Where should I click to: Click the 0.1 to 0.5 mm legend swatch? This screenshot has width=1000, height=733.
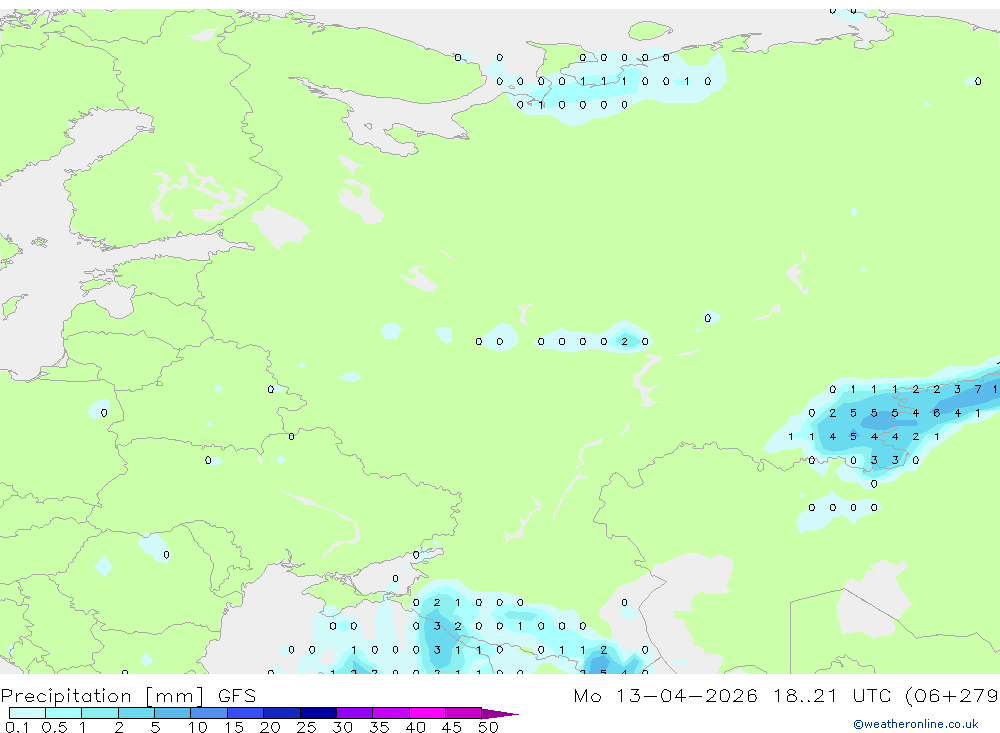(27, 713)
